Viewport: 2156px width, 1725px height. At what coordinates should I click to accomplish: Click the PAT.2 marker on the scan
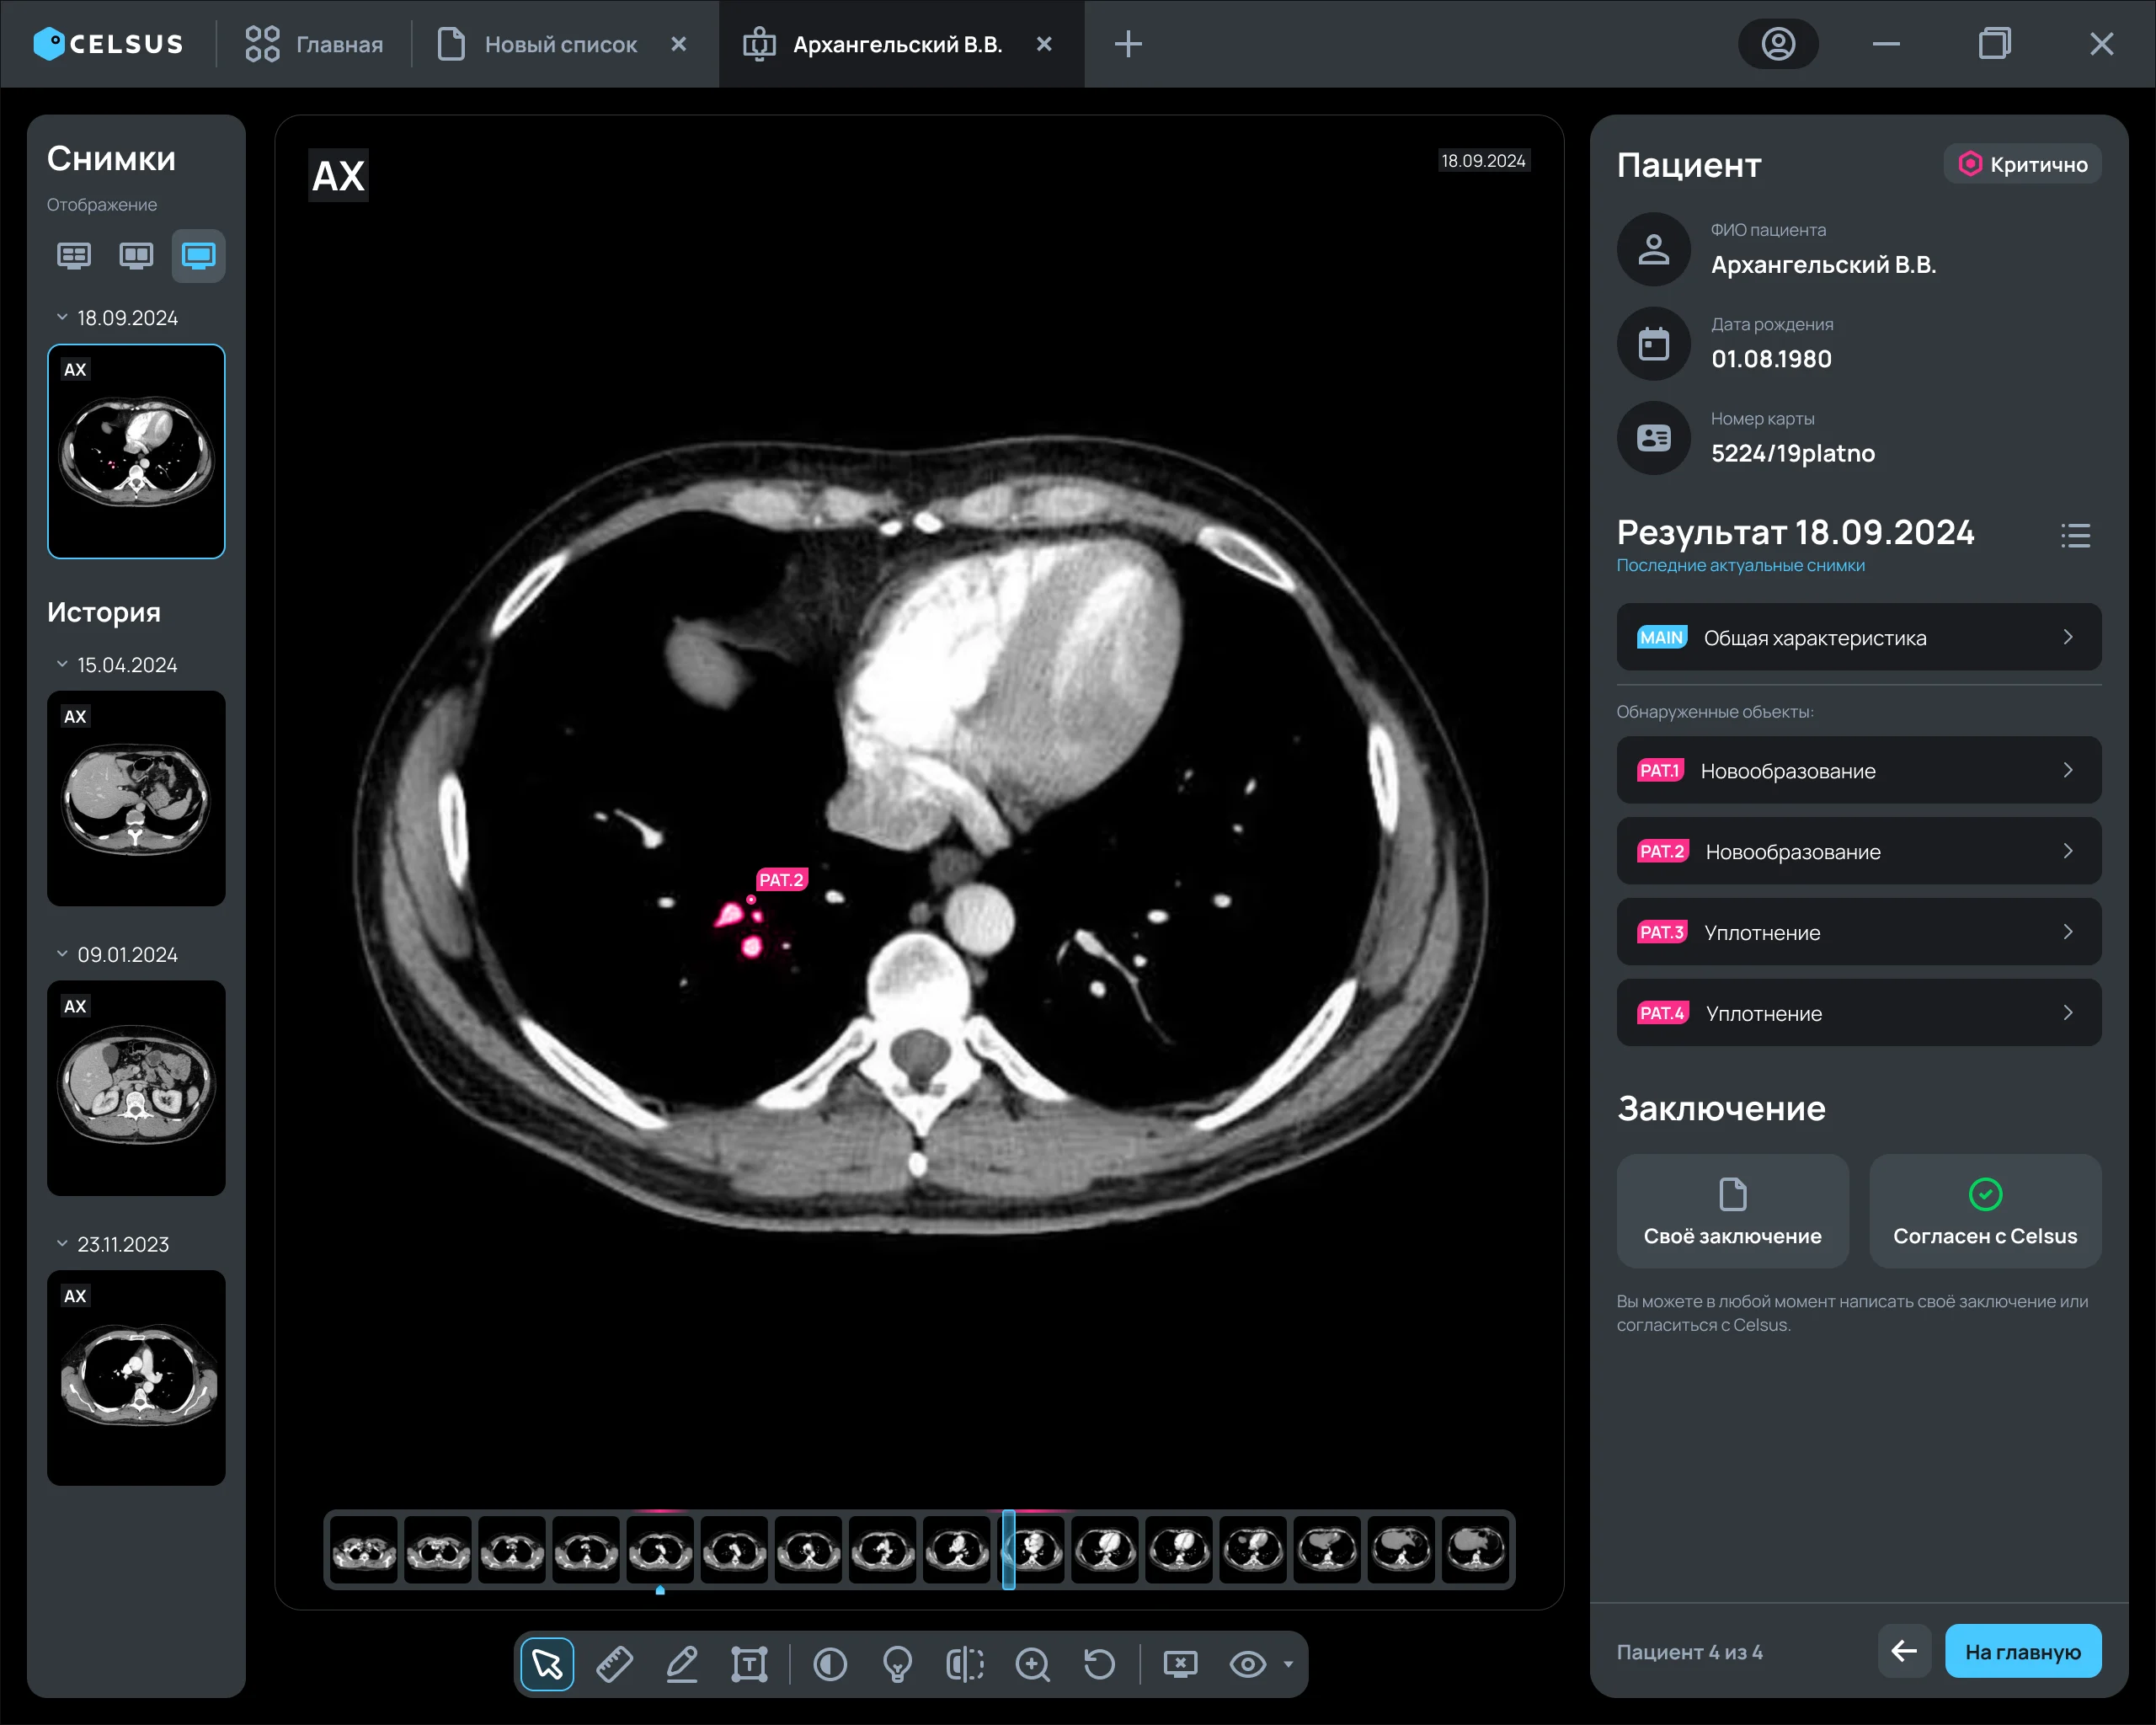click(x=781, y=880)
